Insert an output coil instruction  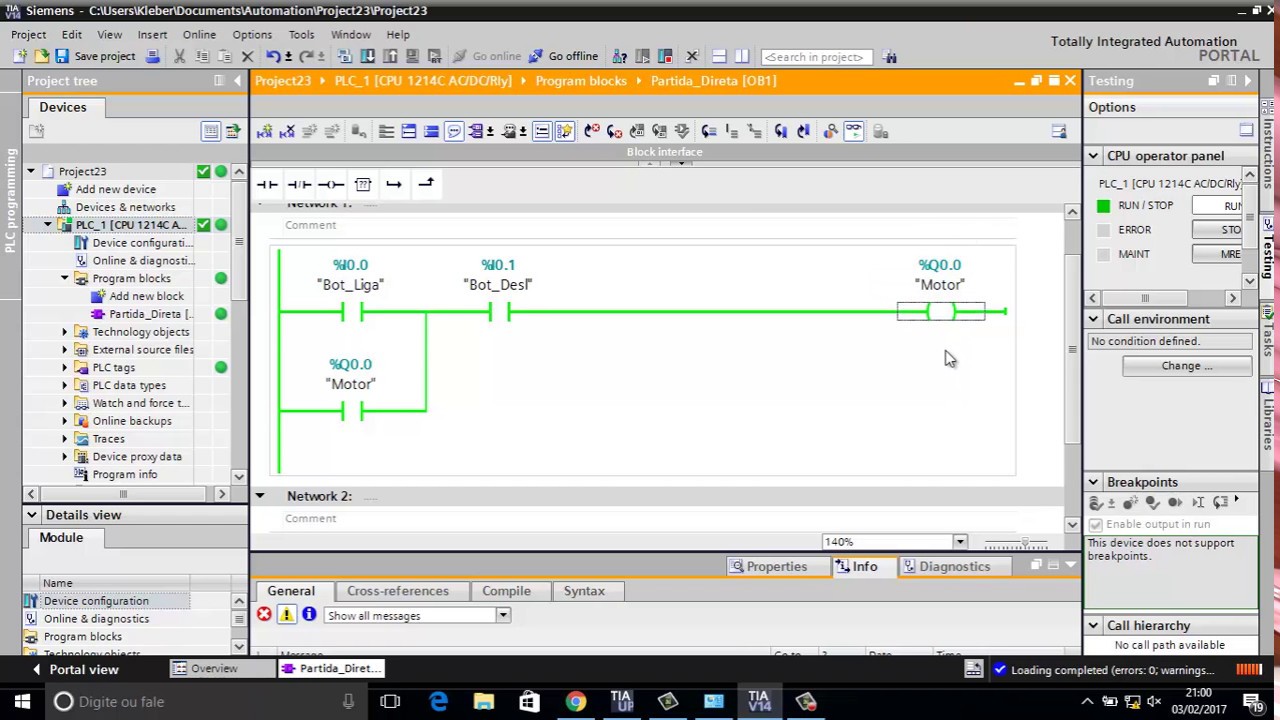coord(331,184)
